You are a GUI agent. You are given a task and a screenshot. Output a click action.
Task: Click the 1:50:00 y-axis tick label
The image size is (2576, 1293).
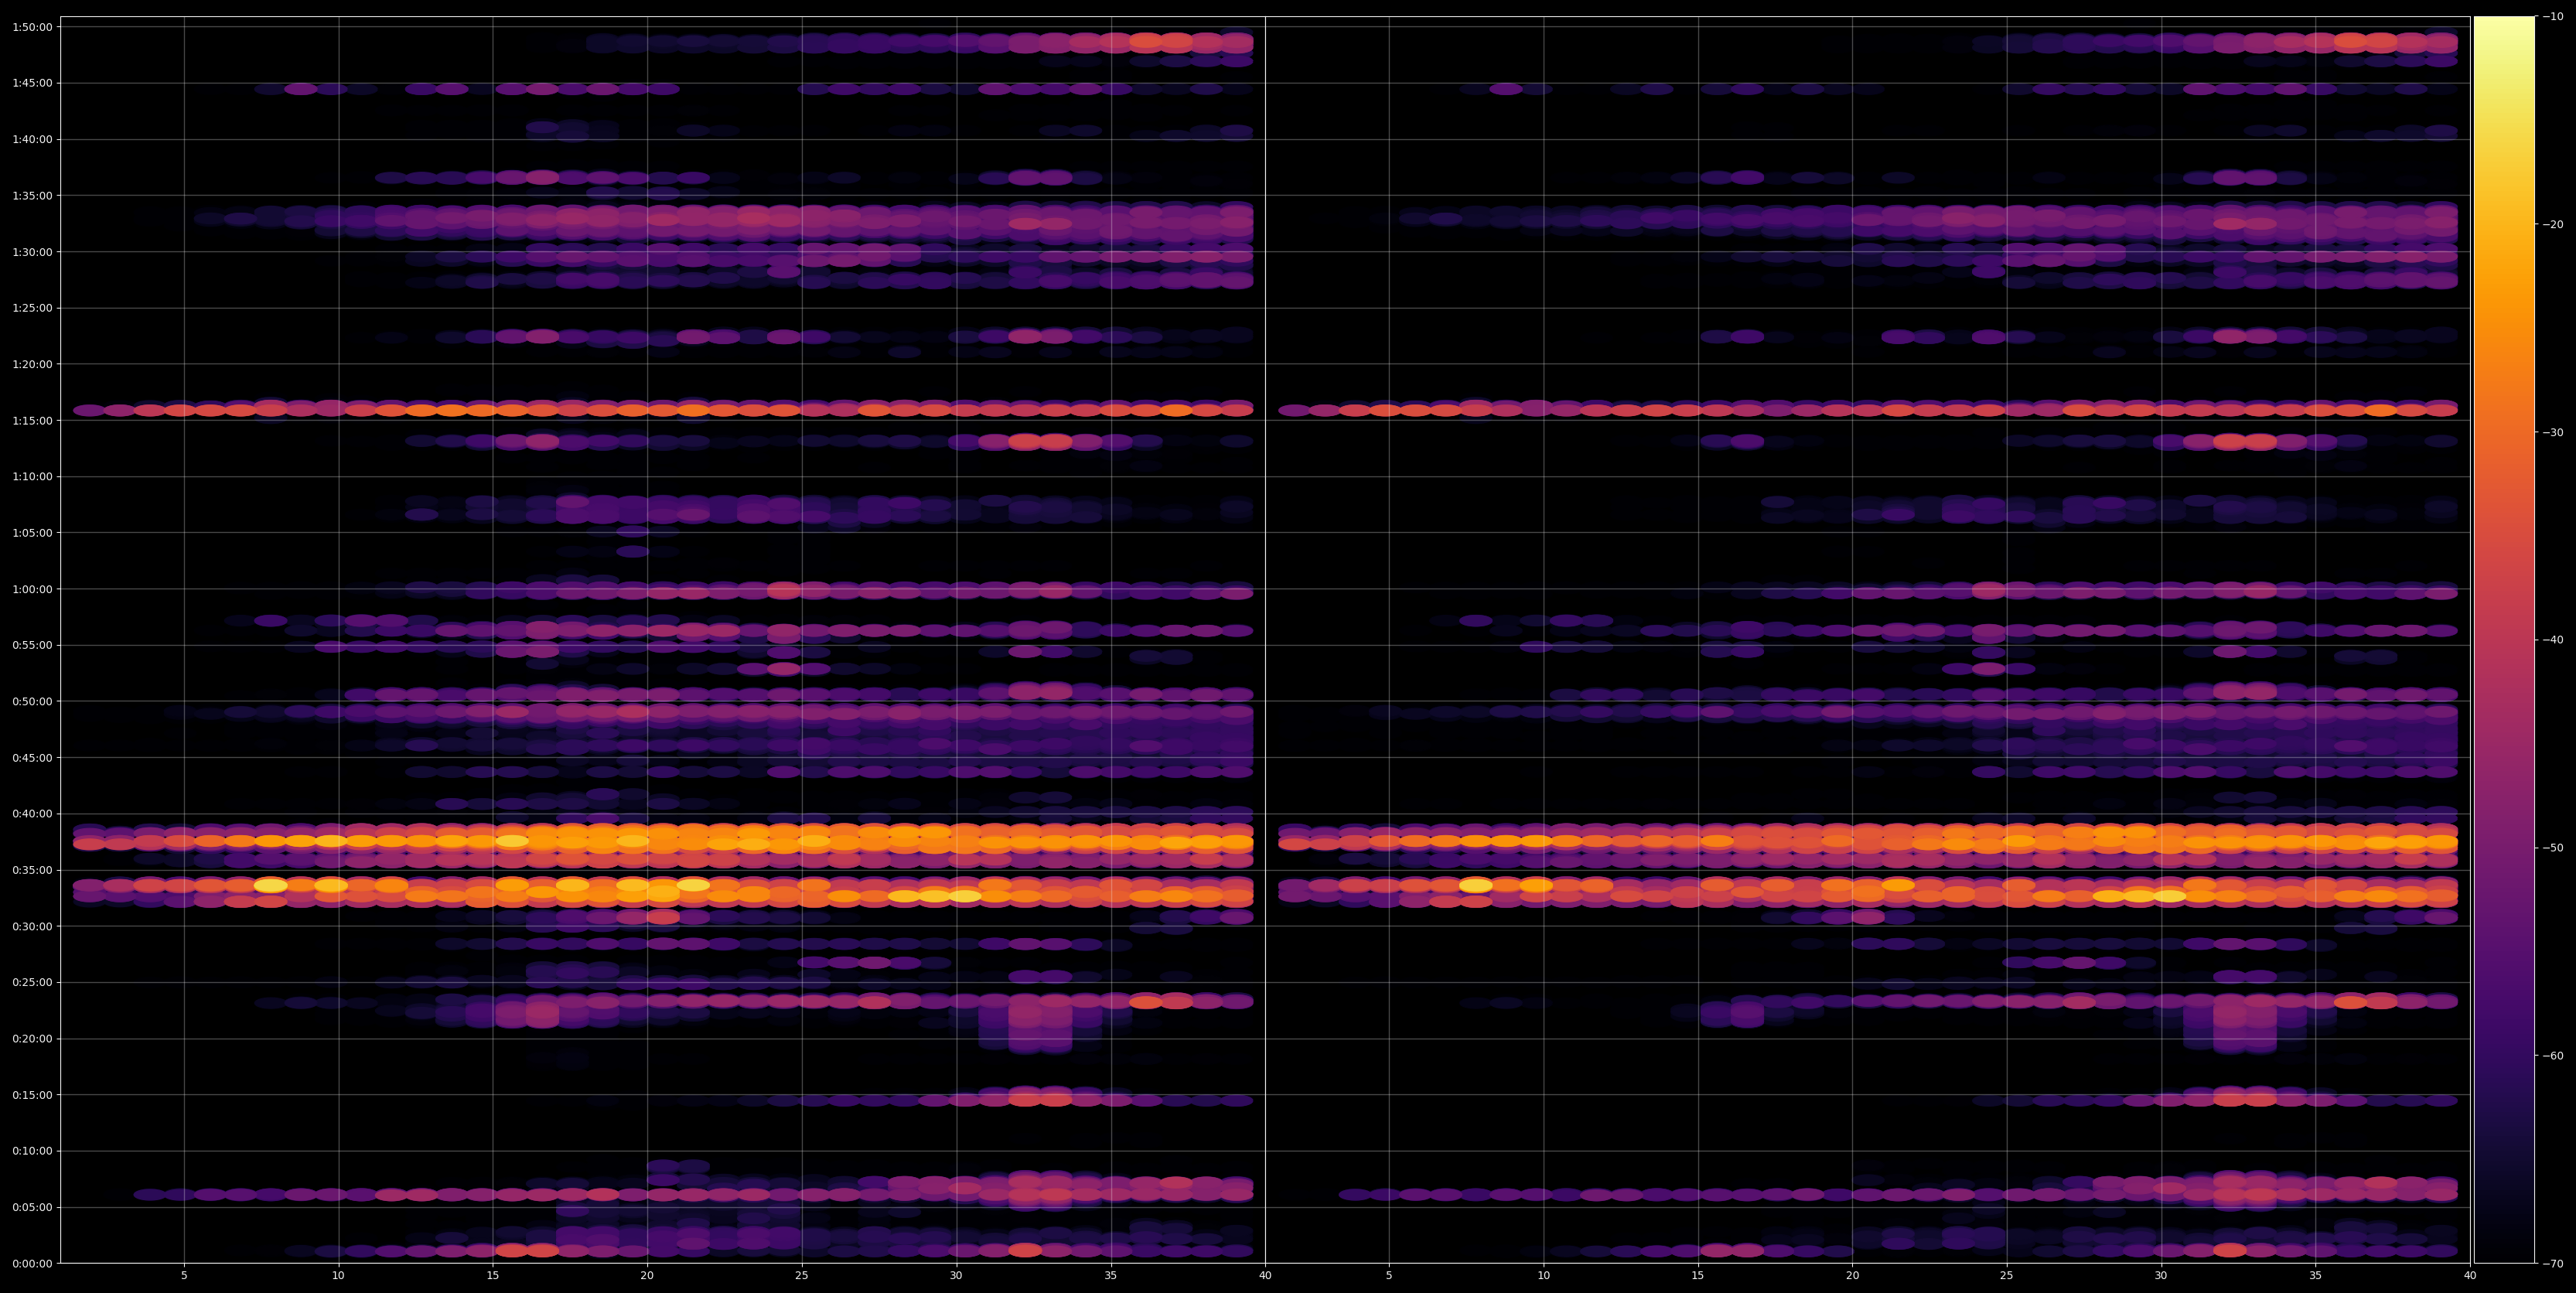[x=32, y=27]
